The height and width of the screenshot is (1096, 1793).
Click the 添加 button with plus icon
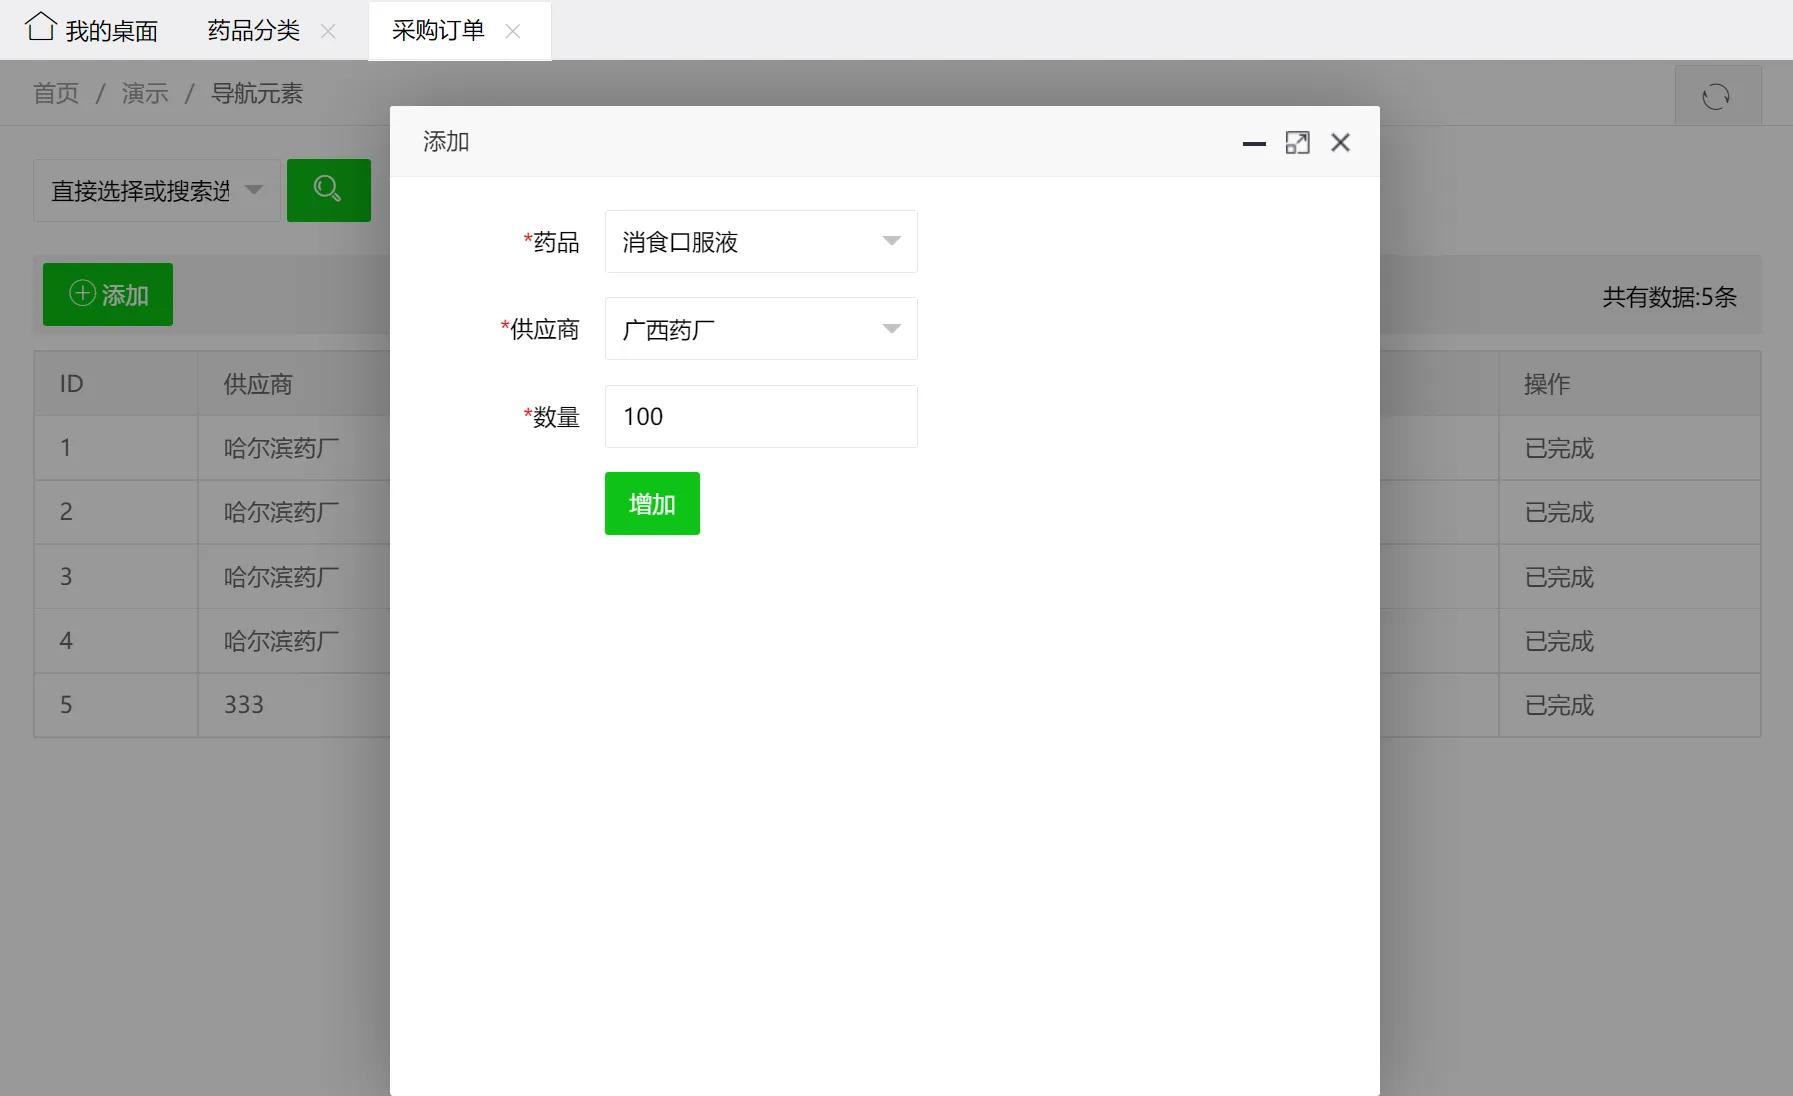(x=108, y=294)
